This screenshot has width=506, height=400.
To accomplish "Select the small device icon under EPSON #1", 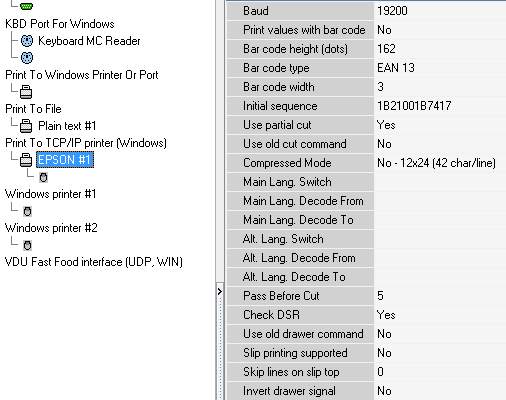I will pyautogui.click(x=43, y=177).
